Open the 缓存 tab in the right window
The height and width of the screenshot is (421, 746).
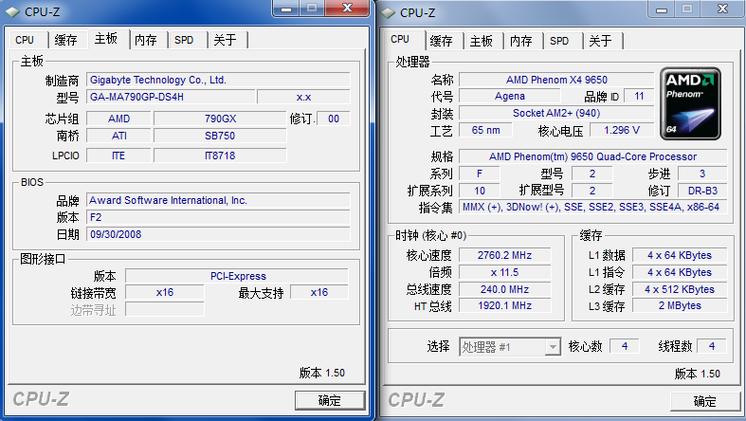click(x=441, y=41)
